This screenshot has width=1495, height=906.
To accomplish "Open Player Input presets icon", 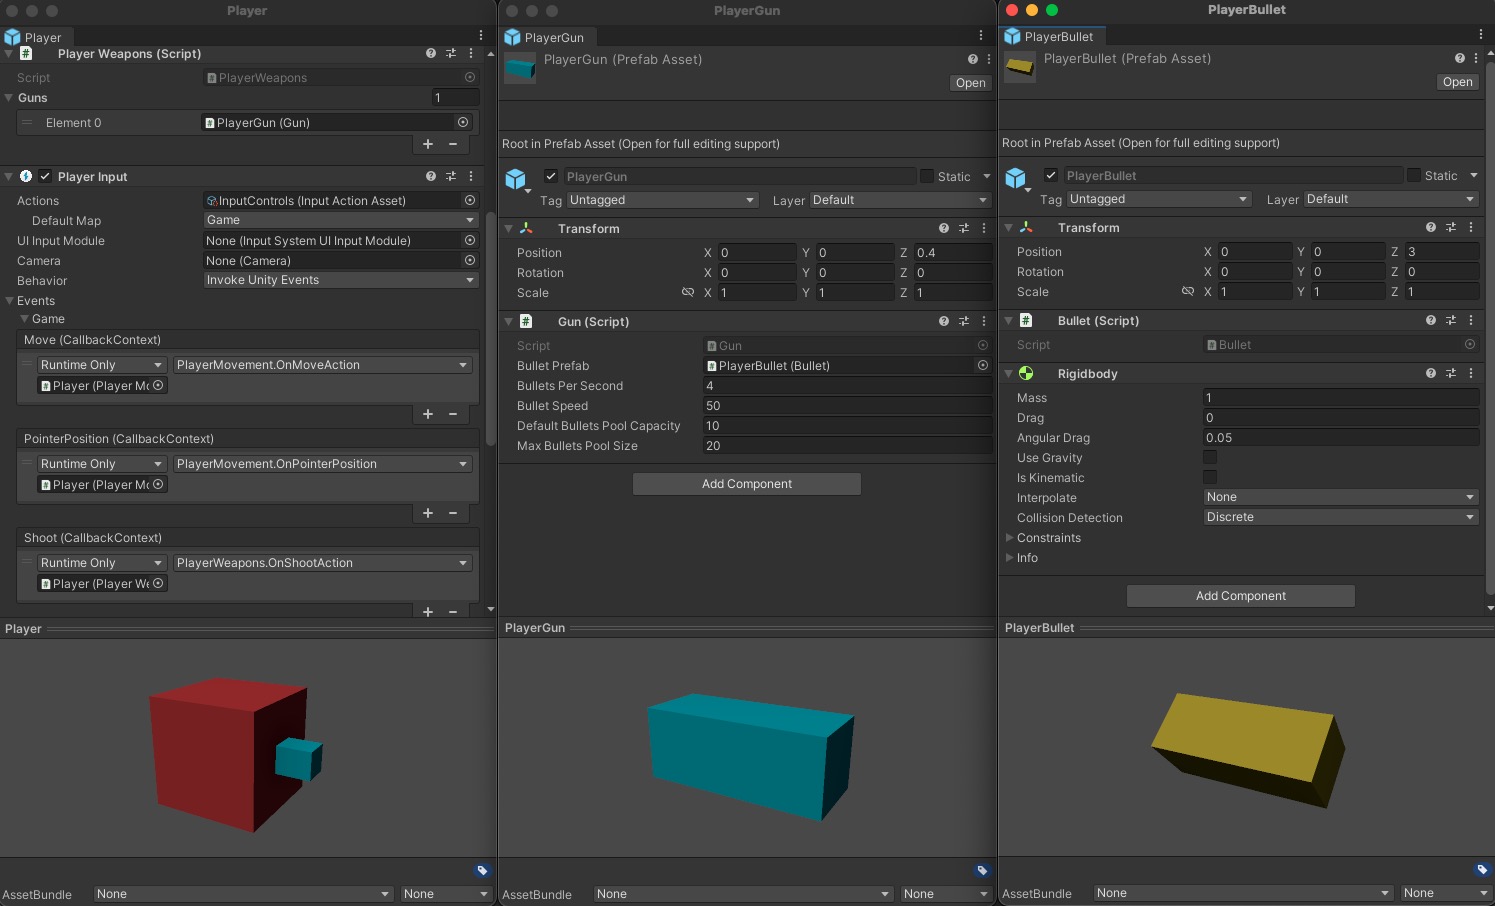I will click(x=451, y=176).
